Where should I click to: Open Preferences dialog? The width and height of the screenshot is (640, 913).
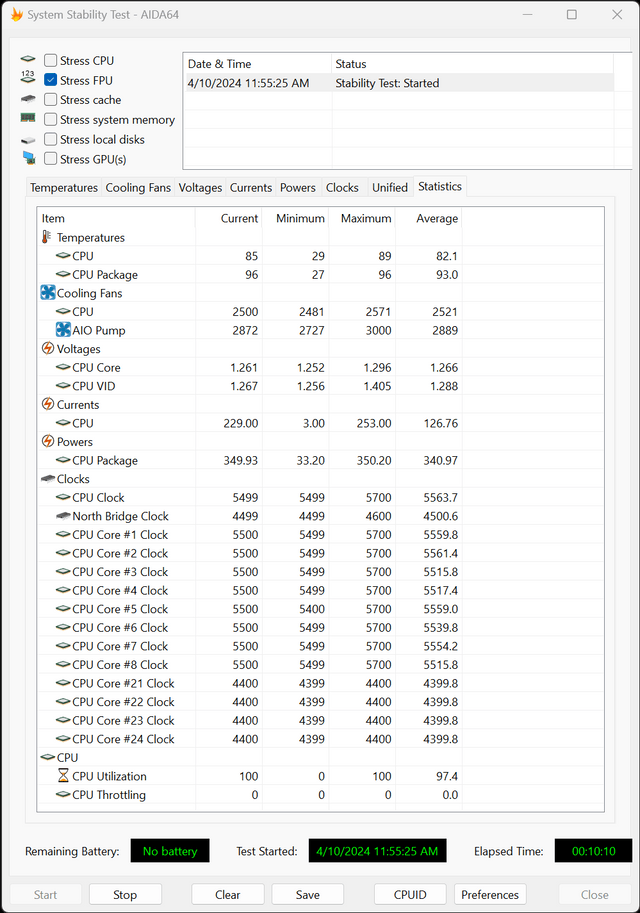(490, 894)
